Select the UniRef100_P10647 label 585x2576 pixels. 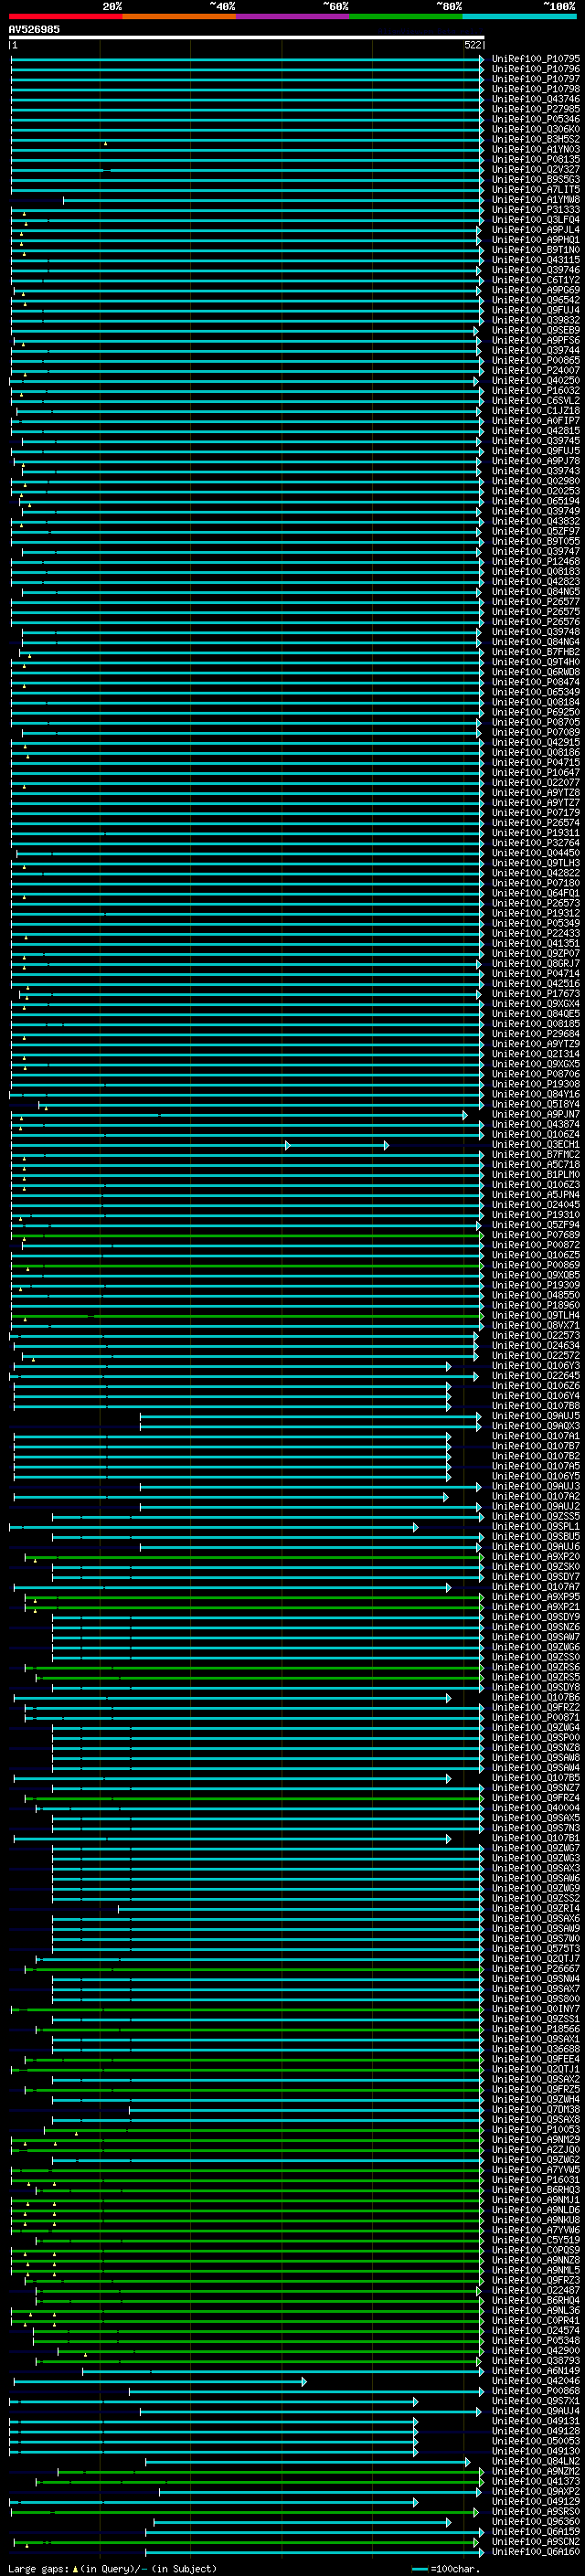click(536, 772)
